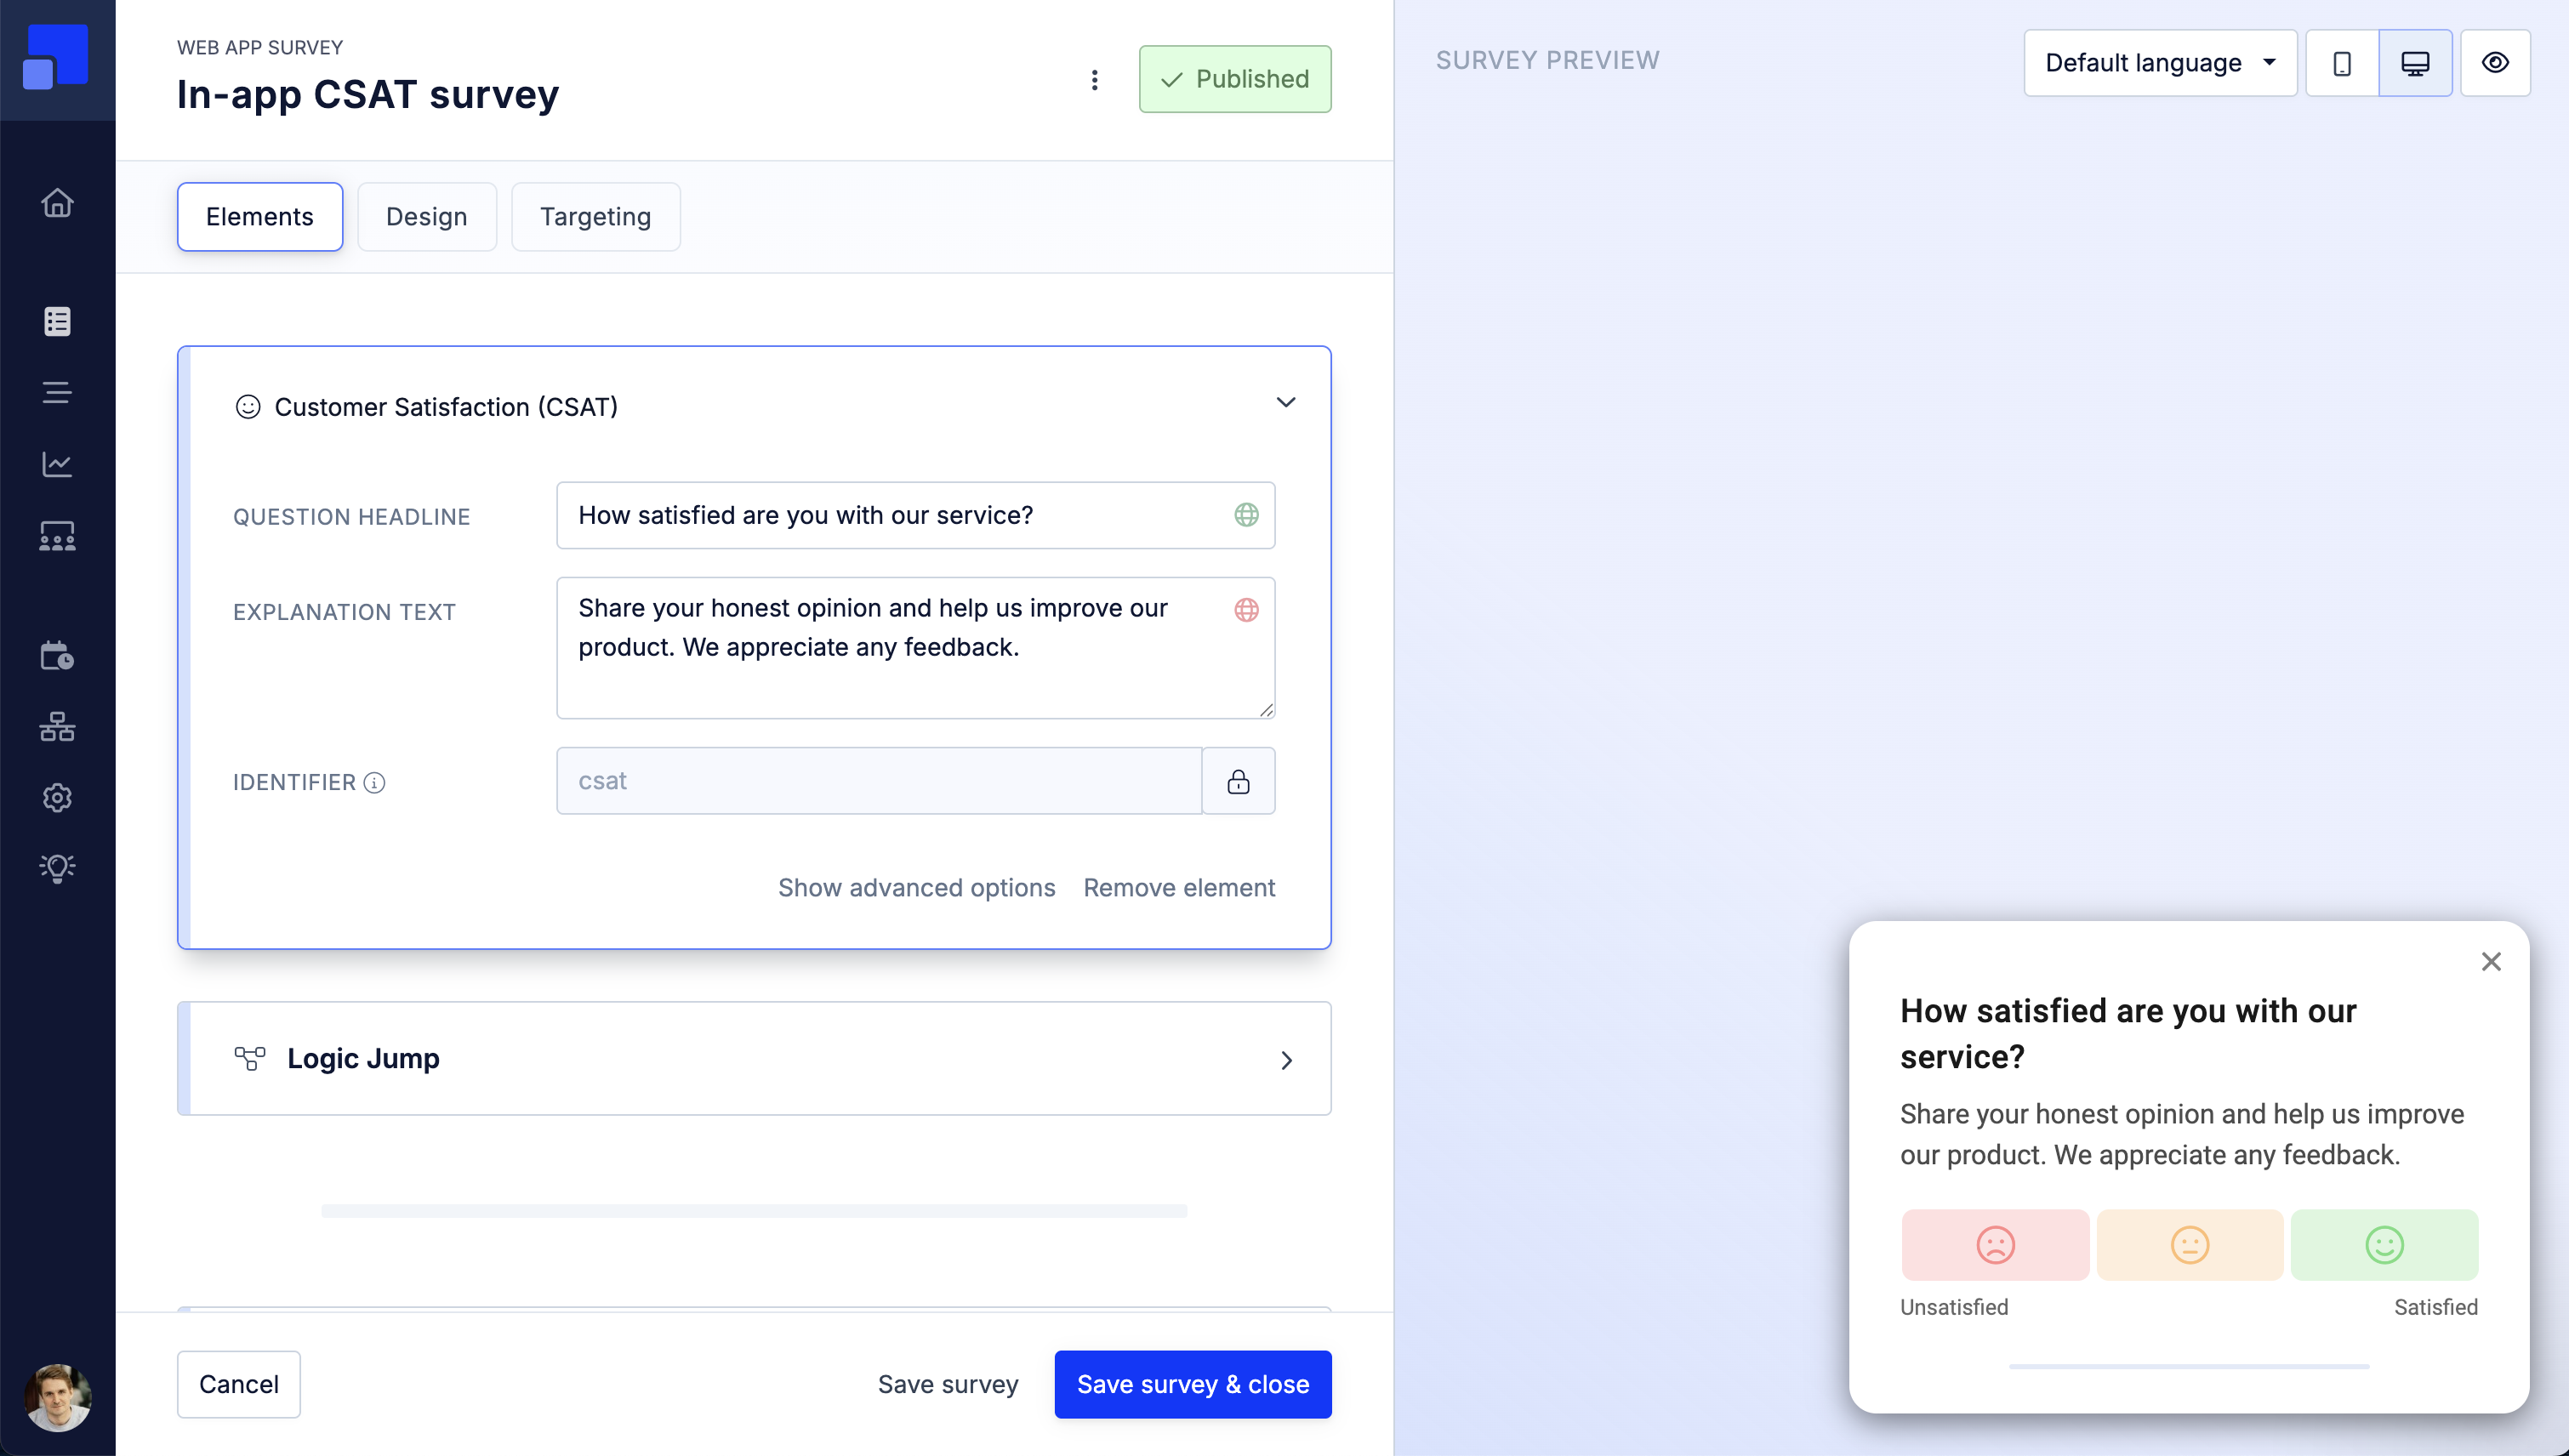This screenshot has width=2569, height=1456.
Task: Open the three-dot survey options menu
Action: 1094,80
